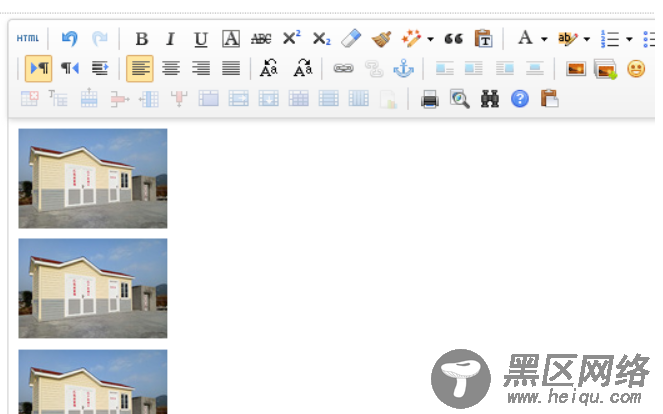Insert an anchor
Image resolution: width=663 pixels, height=414 pixels.
(x=403, y=68)
